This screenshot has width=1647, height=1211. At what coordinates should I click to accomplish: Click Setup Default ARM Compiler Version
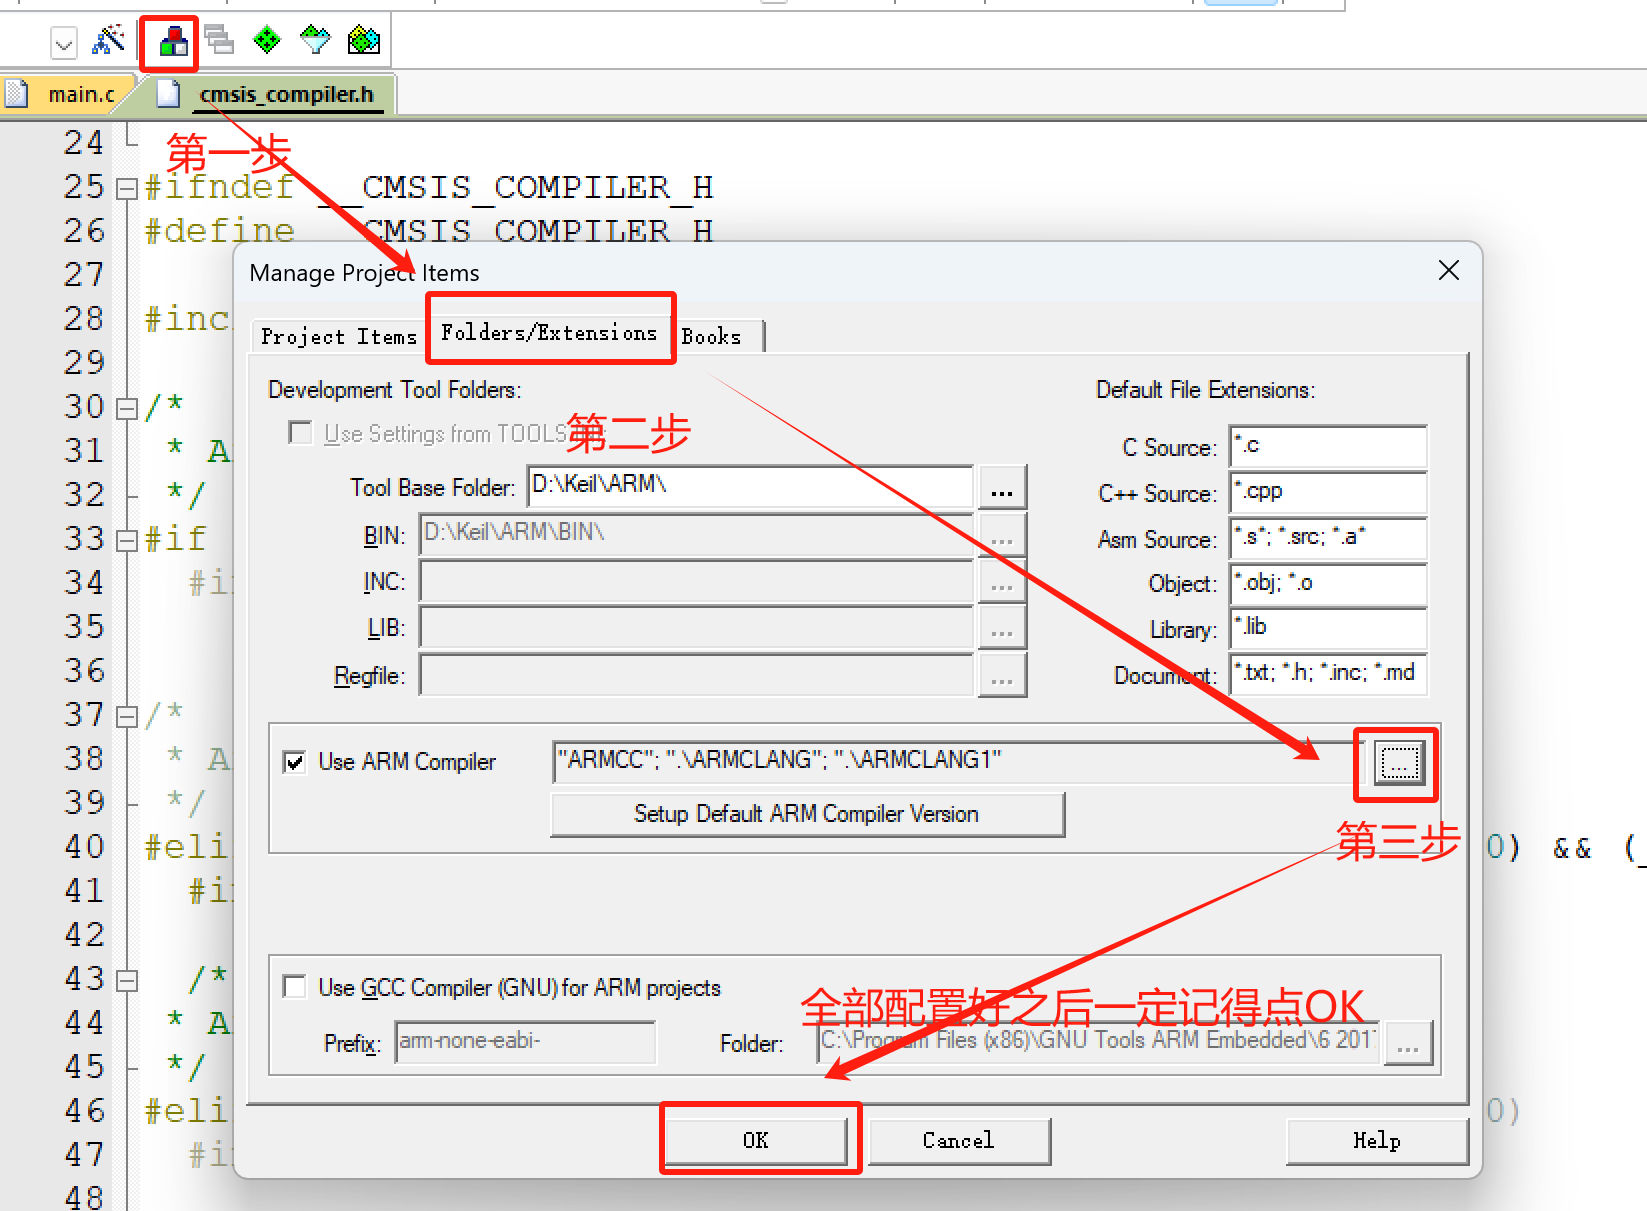(806, 814)
